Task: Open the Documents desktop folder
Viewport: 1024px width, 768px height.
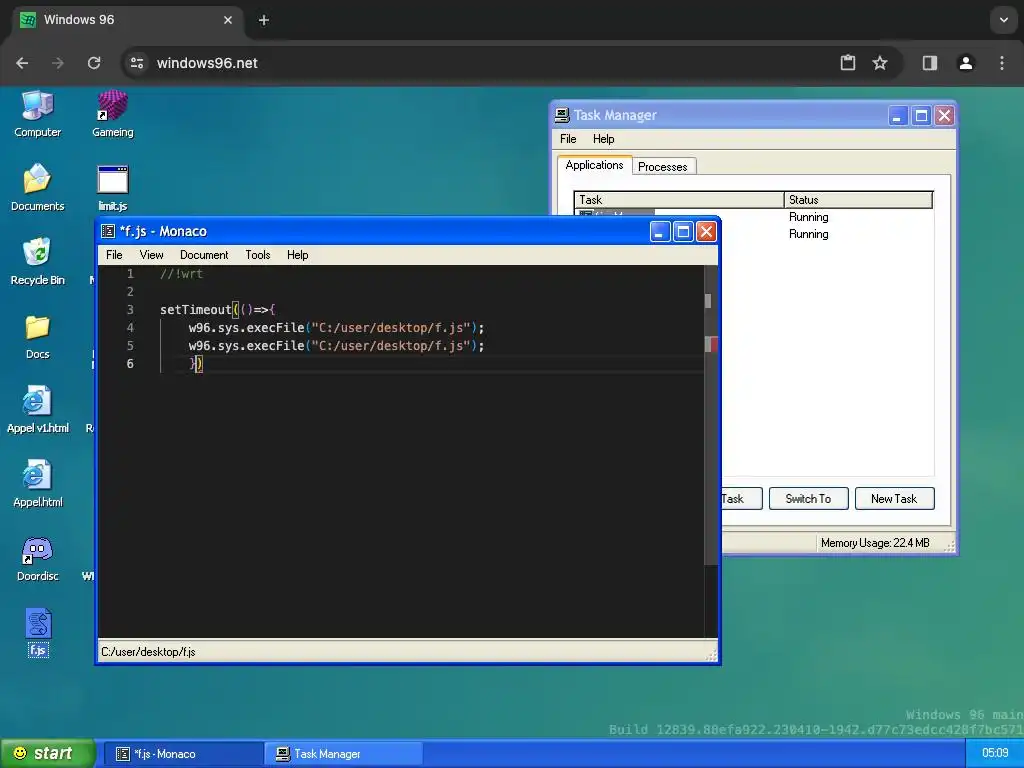Action: point(37,187)
